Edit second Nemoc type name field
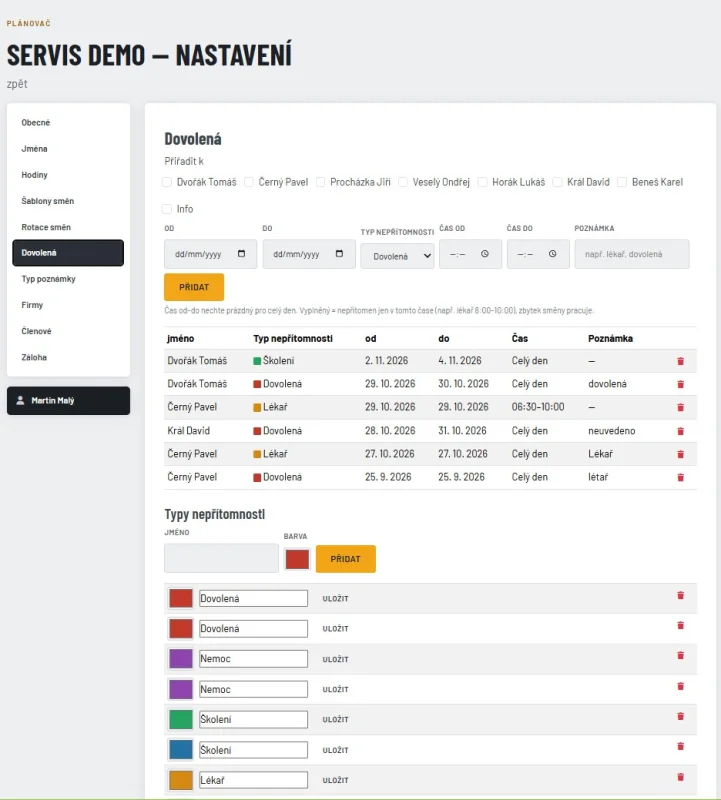Image resolution: width=721 pixels, height=800 pixels. click(x=254, y=689)
